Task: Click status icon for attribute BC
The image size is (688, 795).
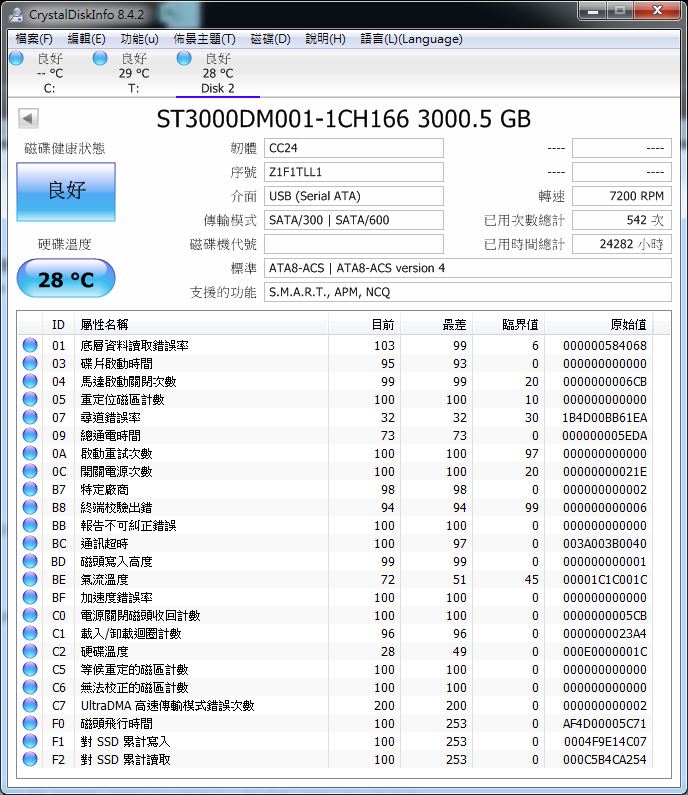Action: point(30,543)
